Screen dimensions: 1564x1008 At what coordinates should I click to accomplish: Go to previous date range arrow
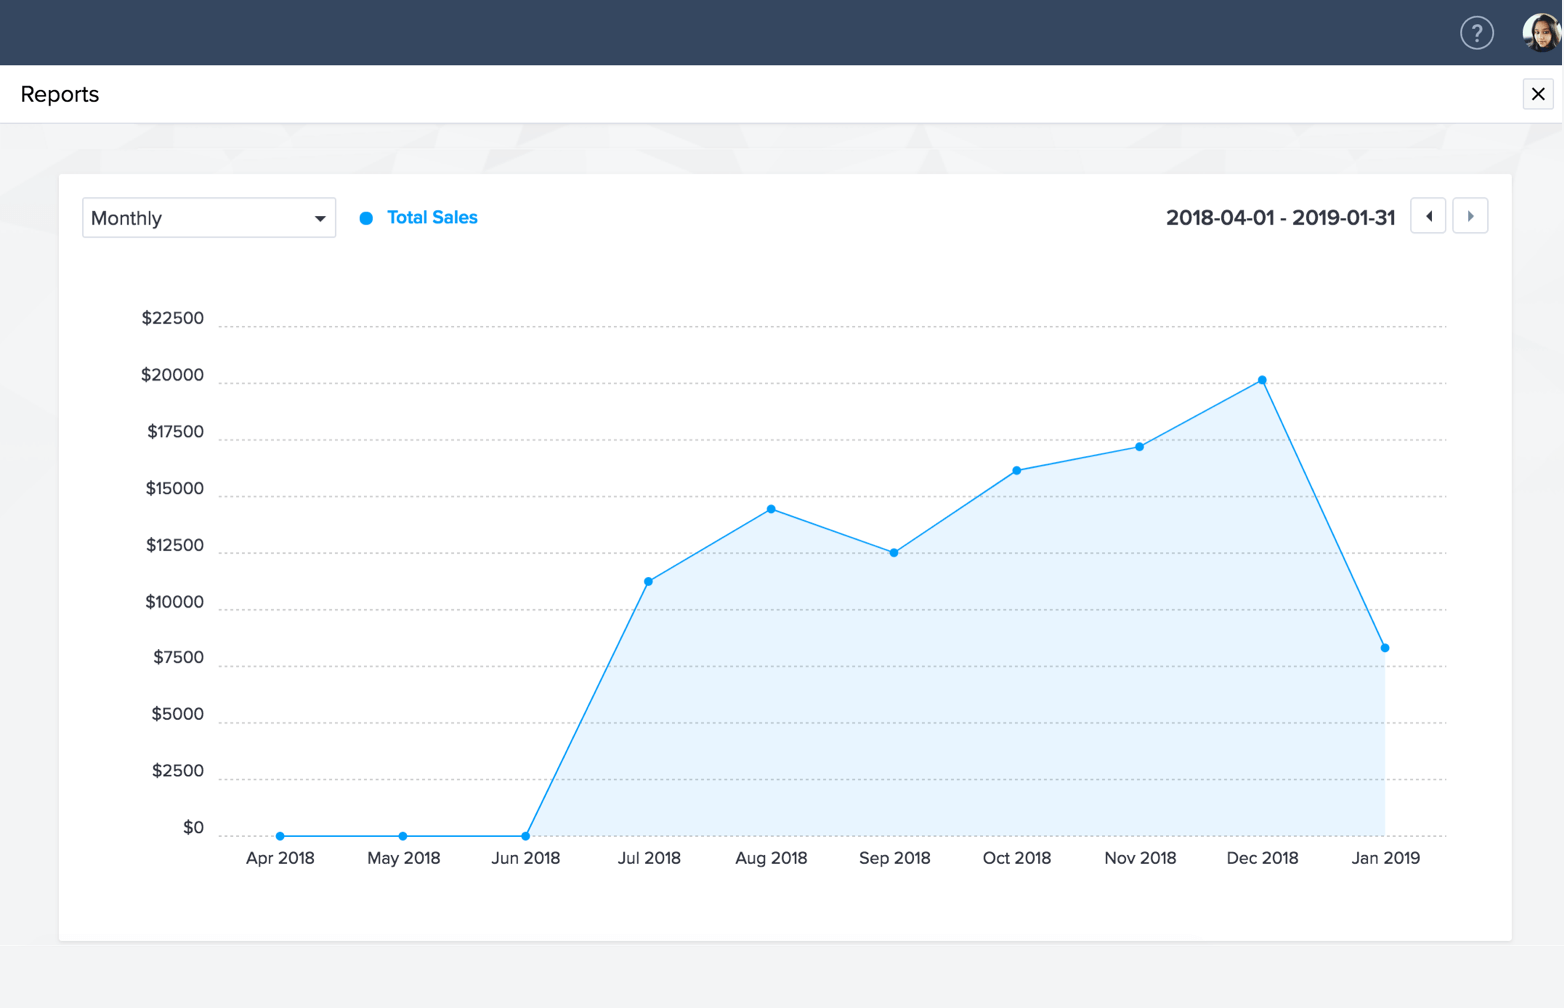[x=1428, y=216]
